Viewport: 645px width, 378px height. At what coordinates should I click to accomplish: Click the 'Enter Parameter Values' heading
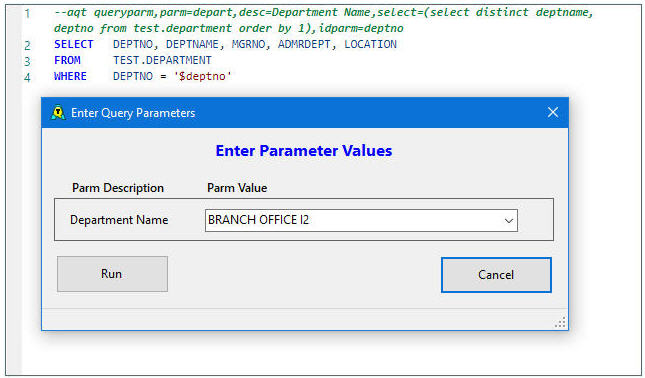[x=304, y=151]
